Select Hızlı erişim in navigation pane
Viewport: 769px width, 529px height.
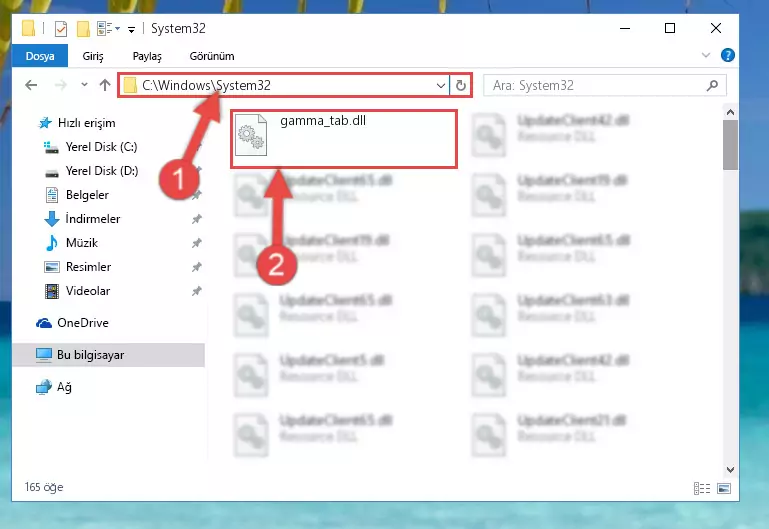(87, 123)
